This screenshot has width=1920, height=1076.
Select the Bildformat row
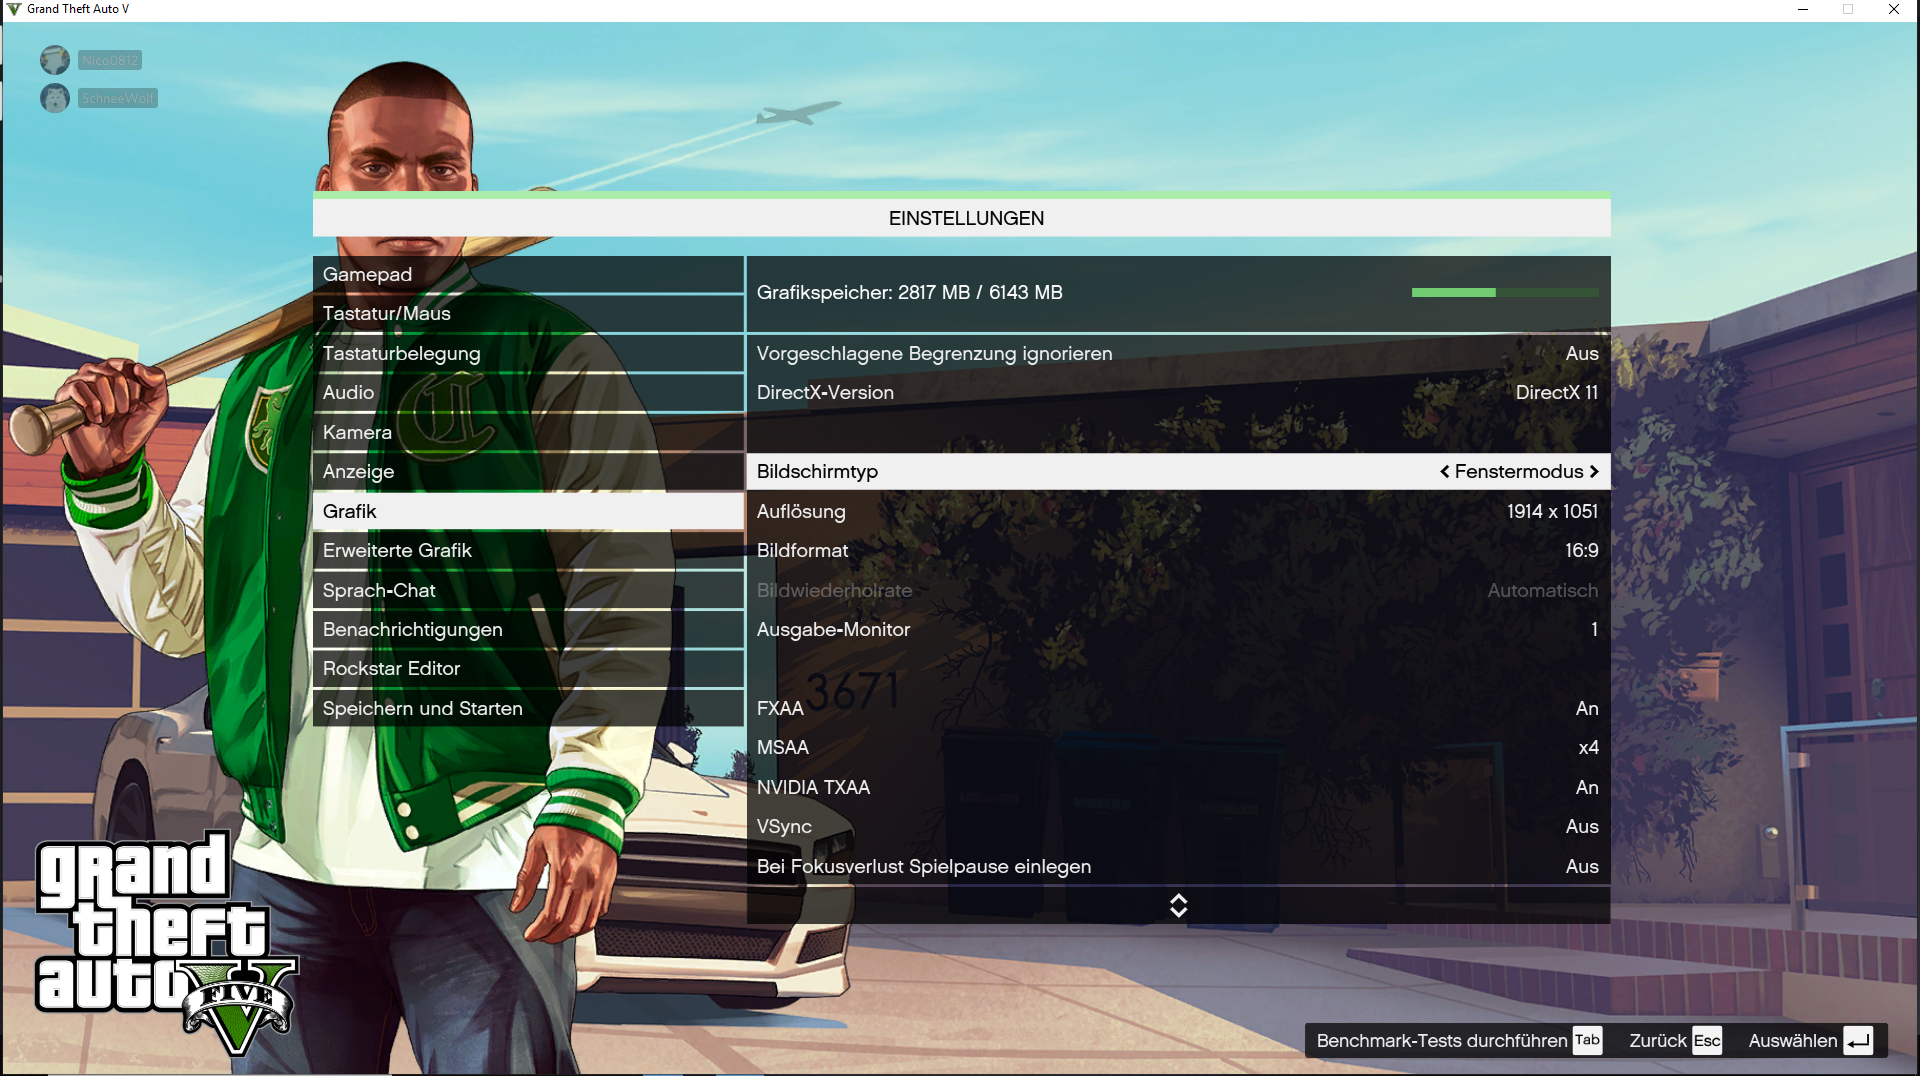pos(1178,551)
